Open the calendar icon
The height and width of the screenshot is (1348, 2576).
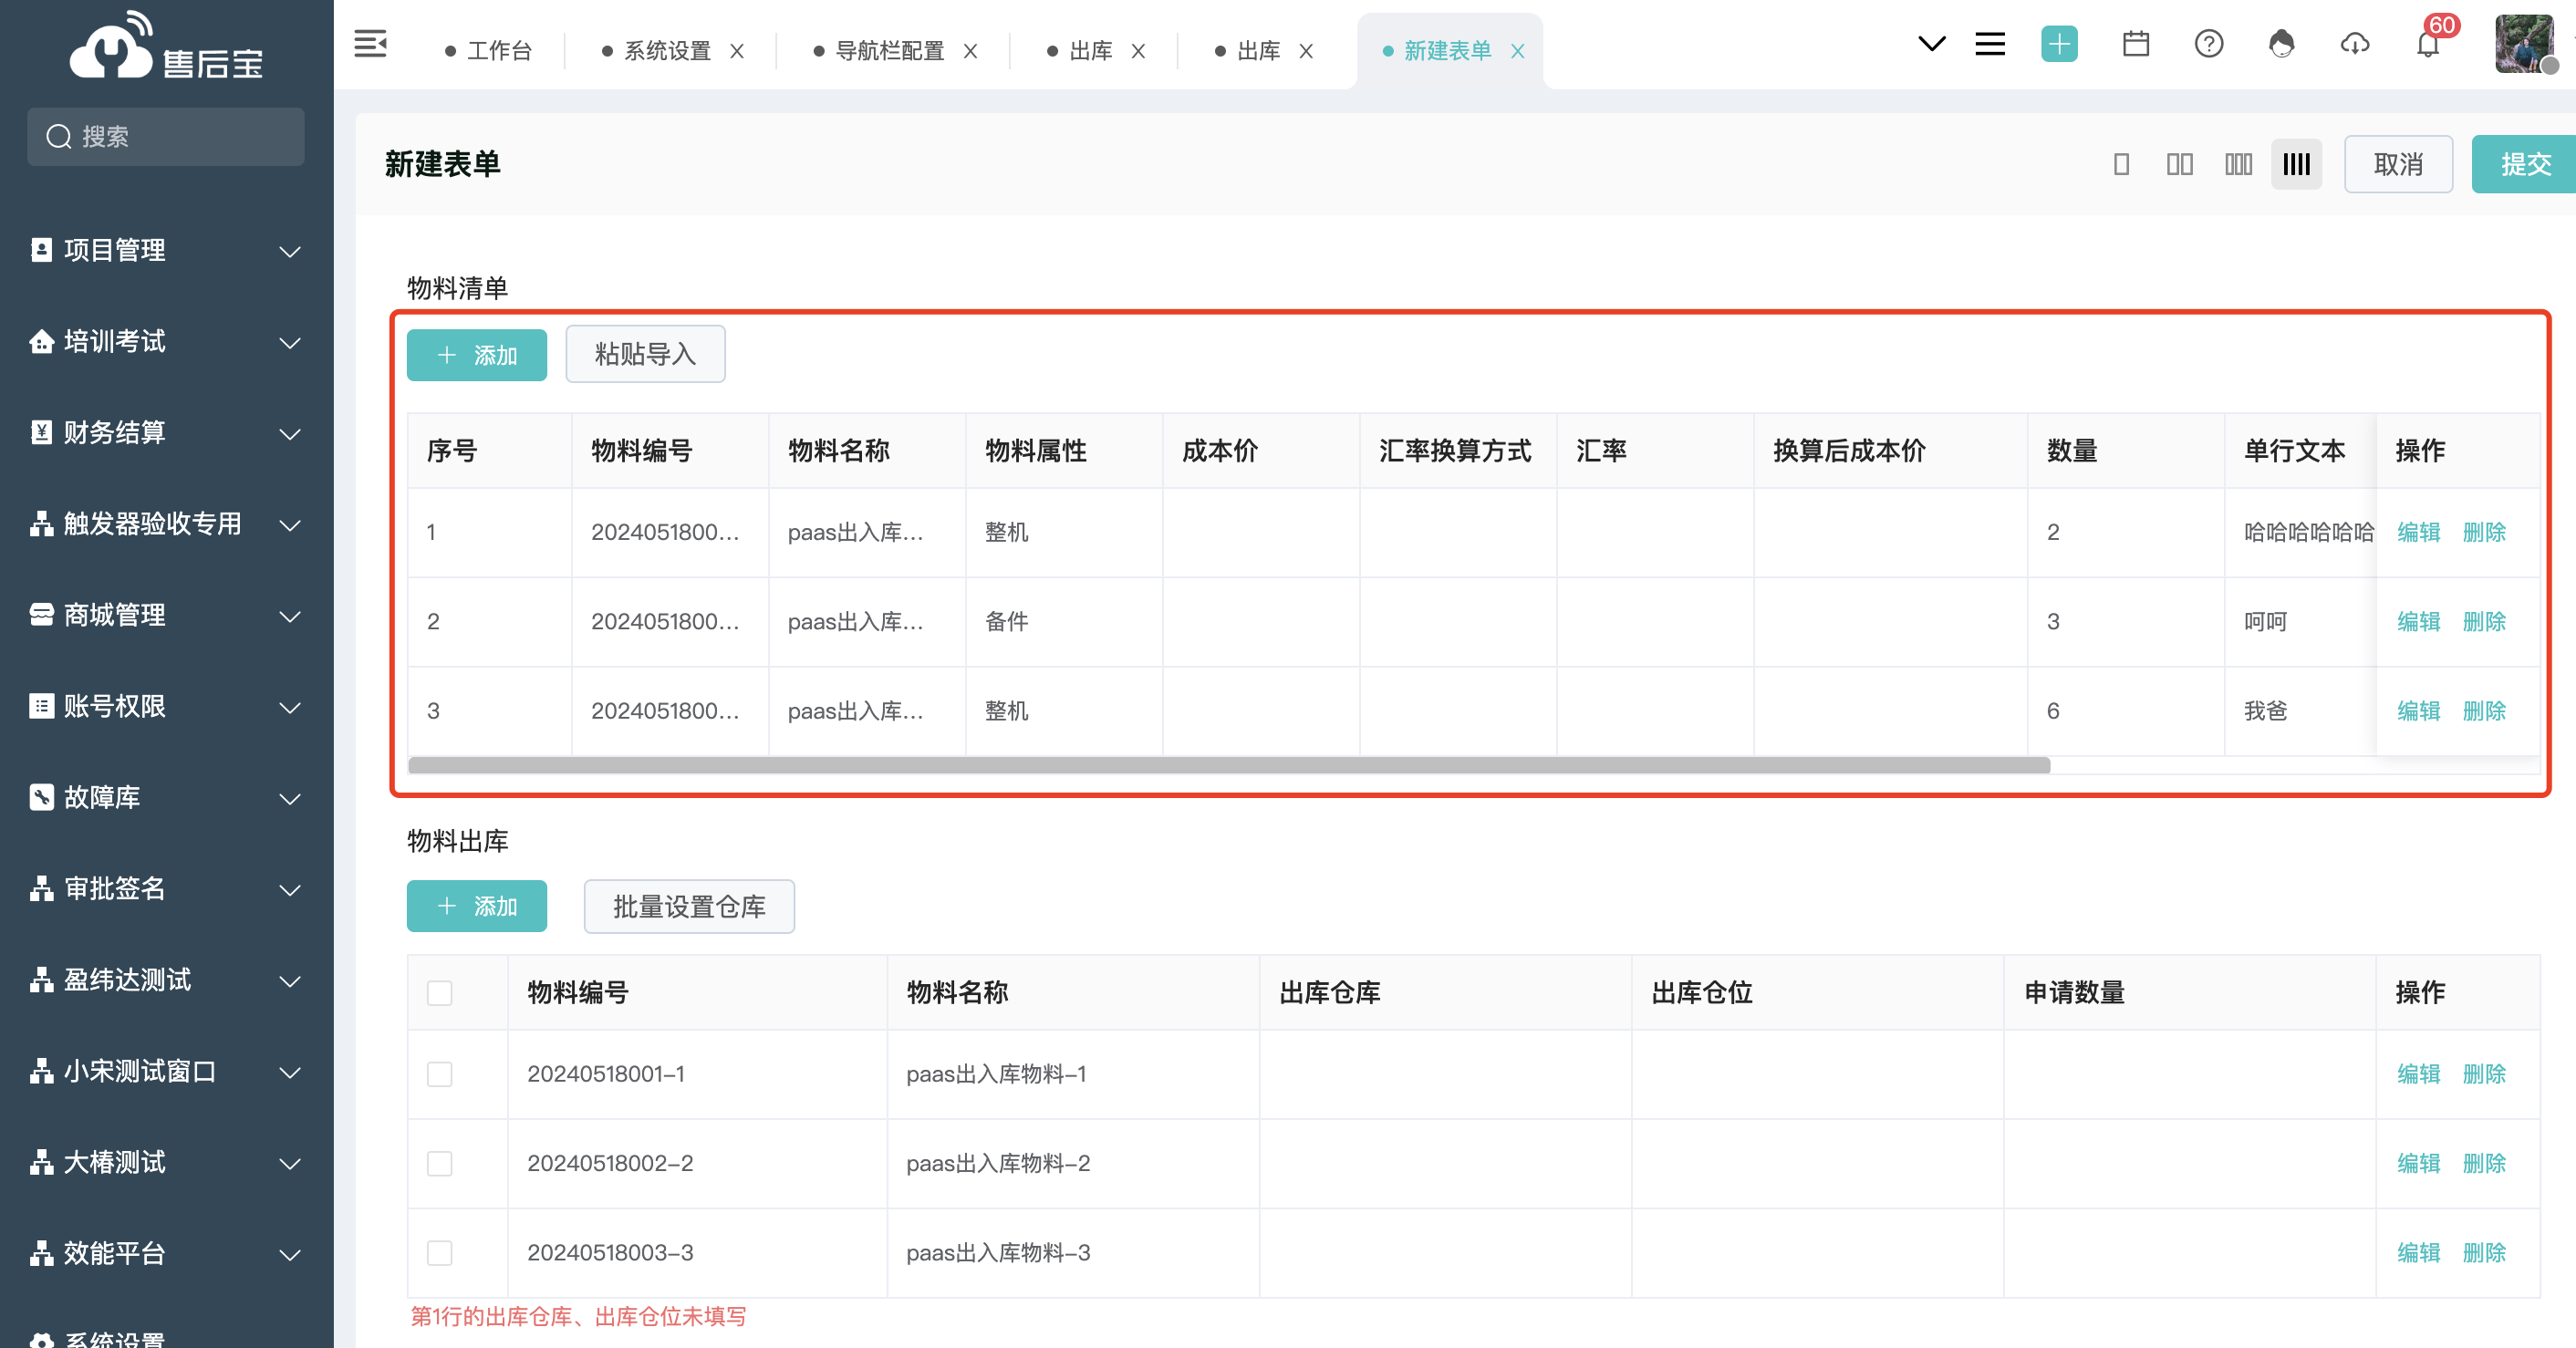(x=2136, y=44)
